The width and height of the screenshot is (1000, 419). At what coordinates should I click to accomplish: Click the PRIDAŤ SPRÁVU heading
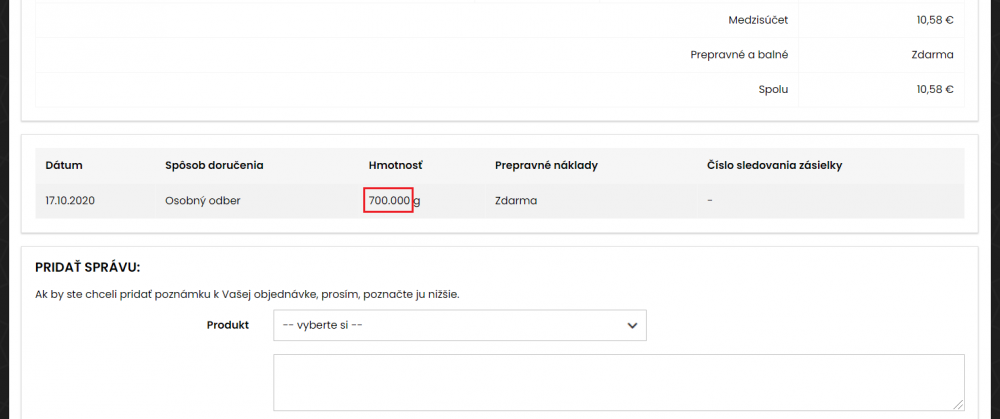[87, 267]
